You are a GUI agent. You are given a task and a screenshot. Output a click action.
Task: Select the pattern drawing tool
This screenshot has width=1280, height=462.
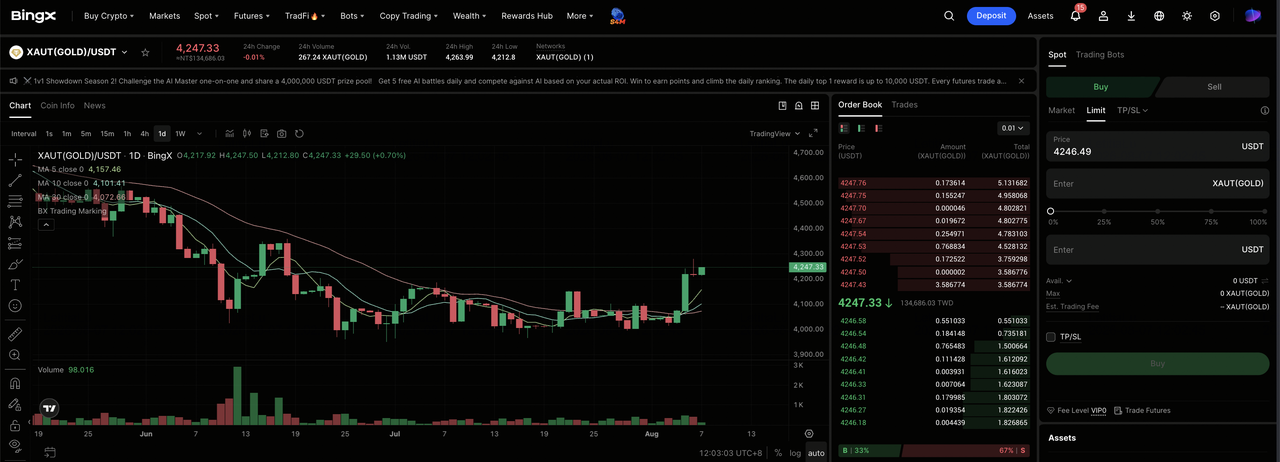click(15, 222)
